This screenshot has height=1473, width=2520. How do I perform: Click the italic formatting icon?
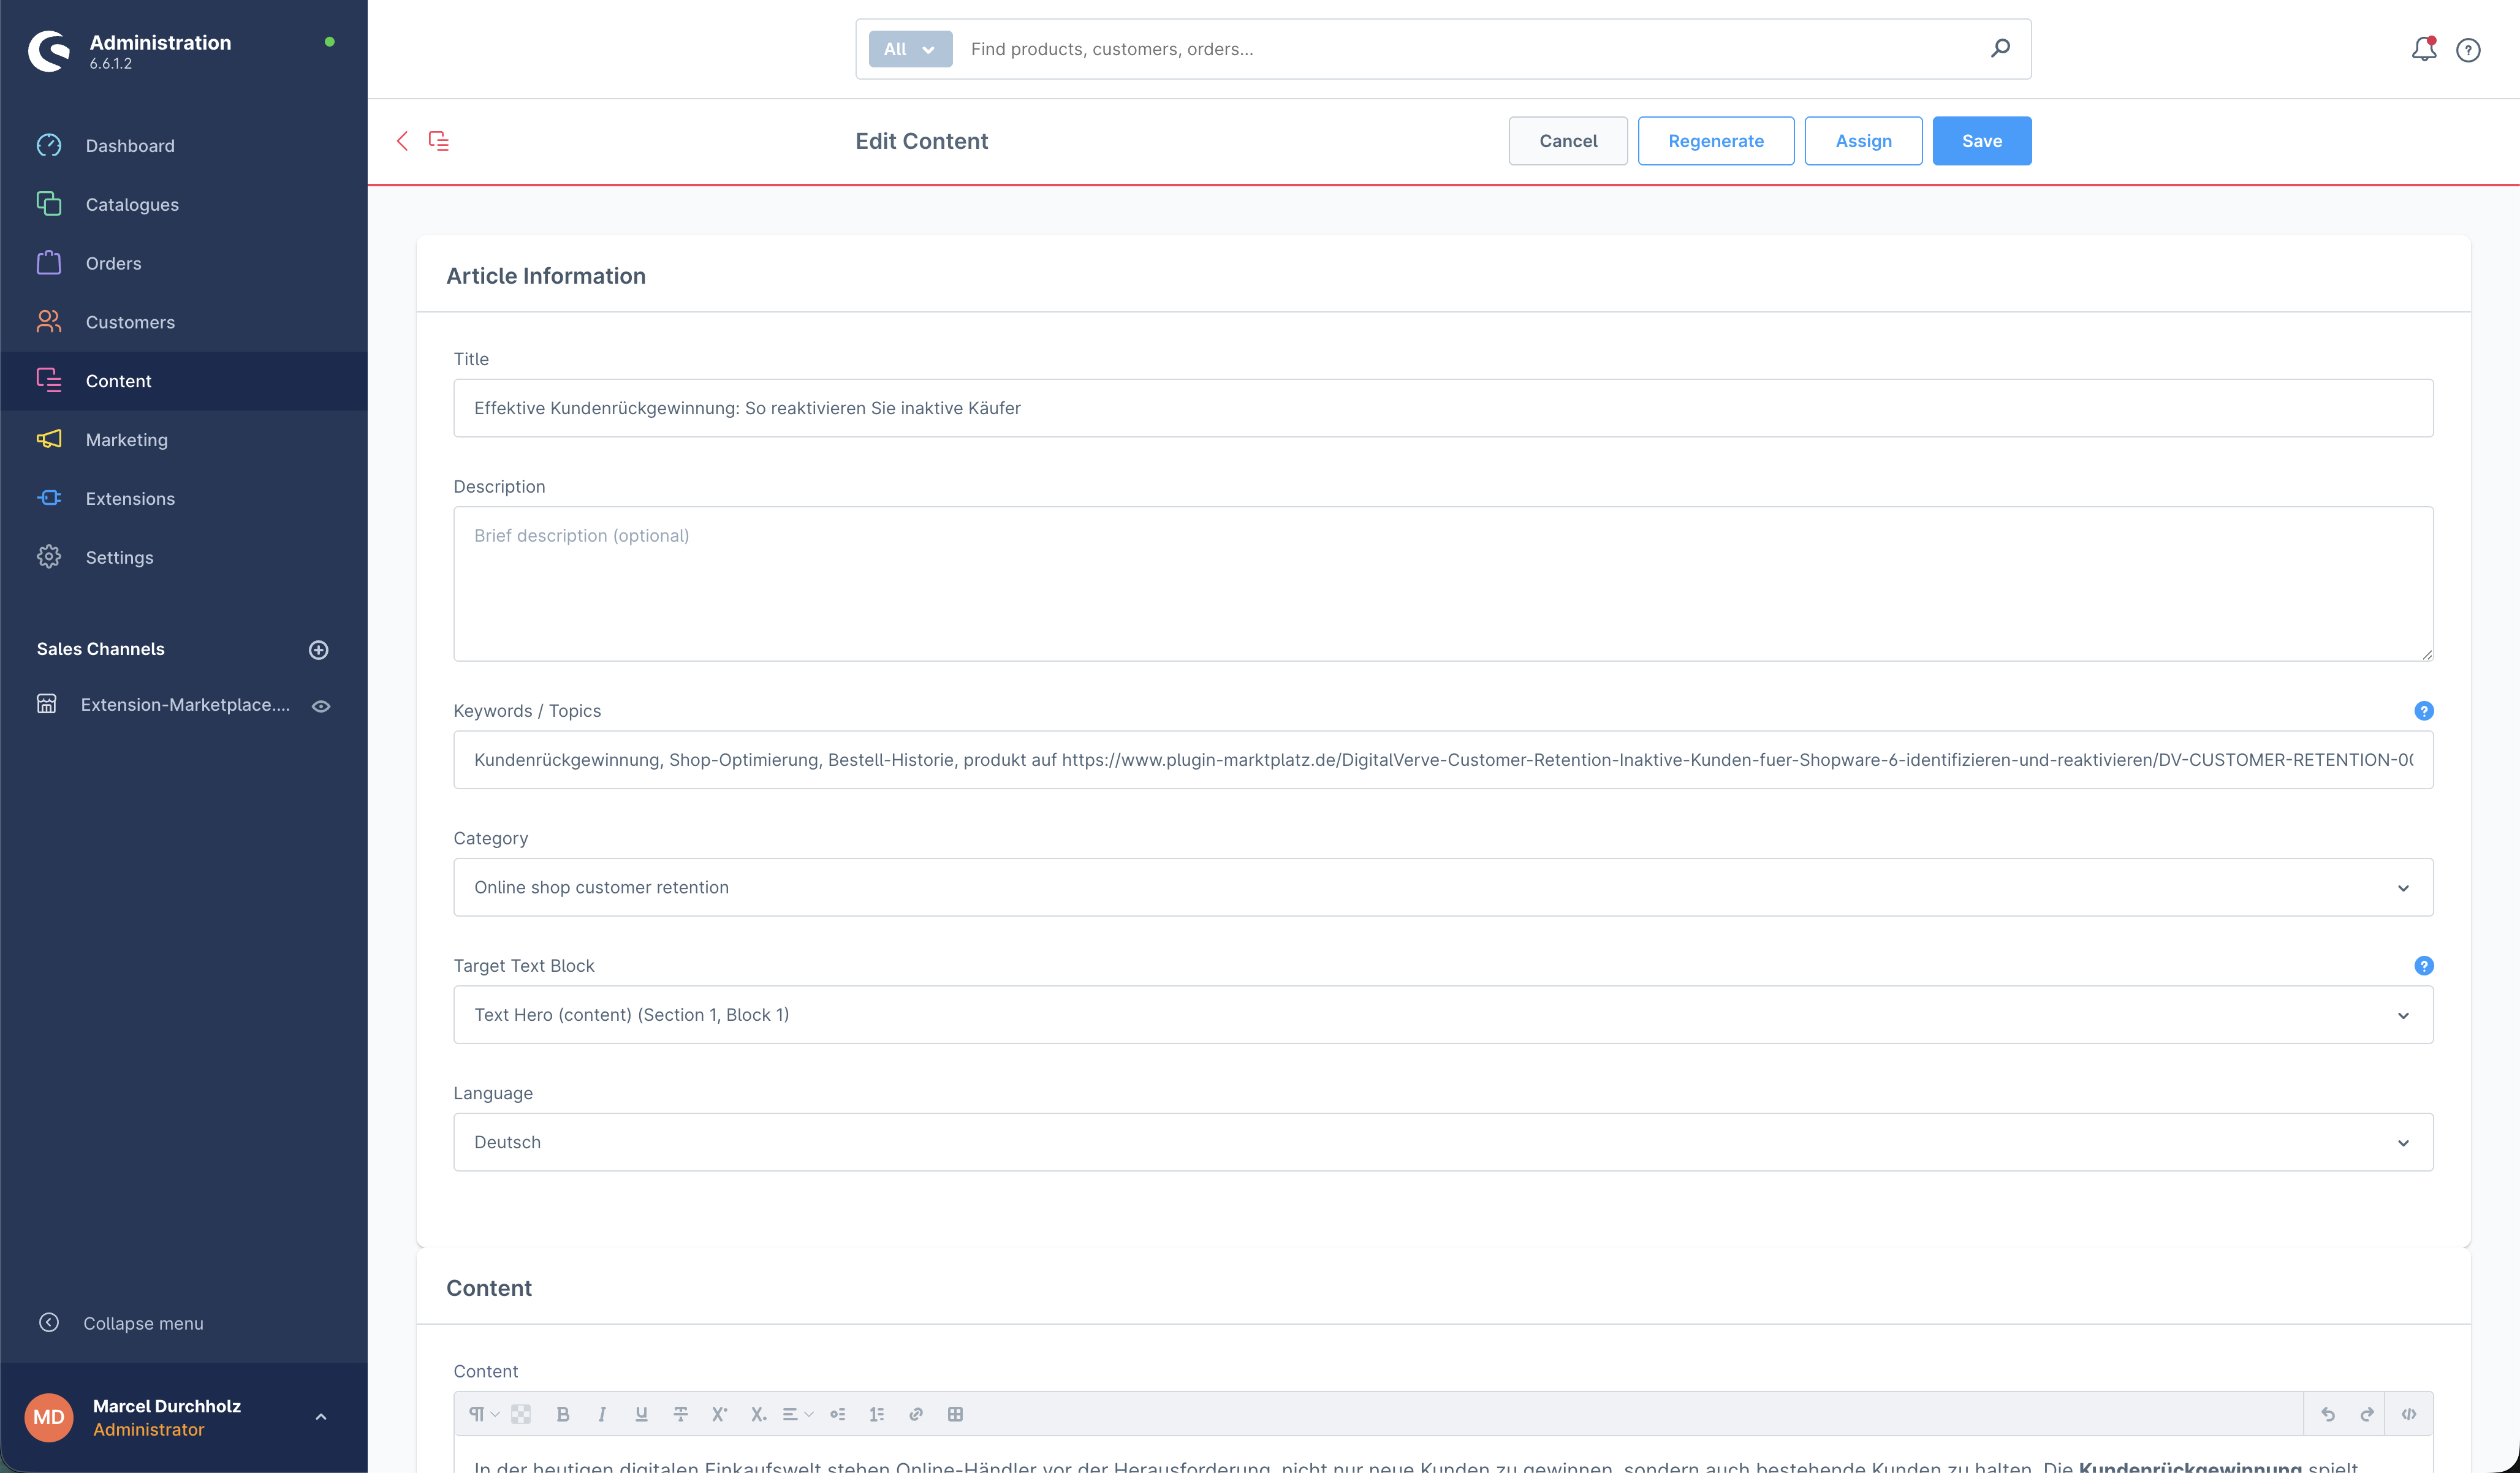pyautogui.click(x=602, y=1414)
